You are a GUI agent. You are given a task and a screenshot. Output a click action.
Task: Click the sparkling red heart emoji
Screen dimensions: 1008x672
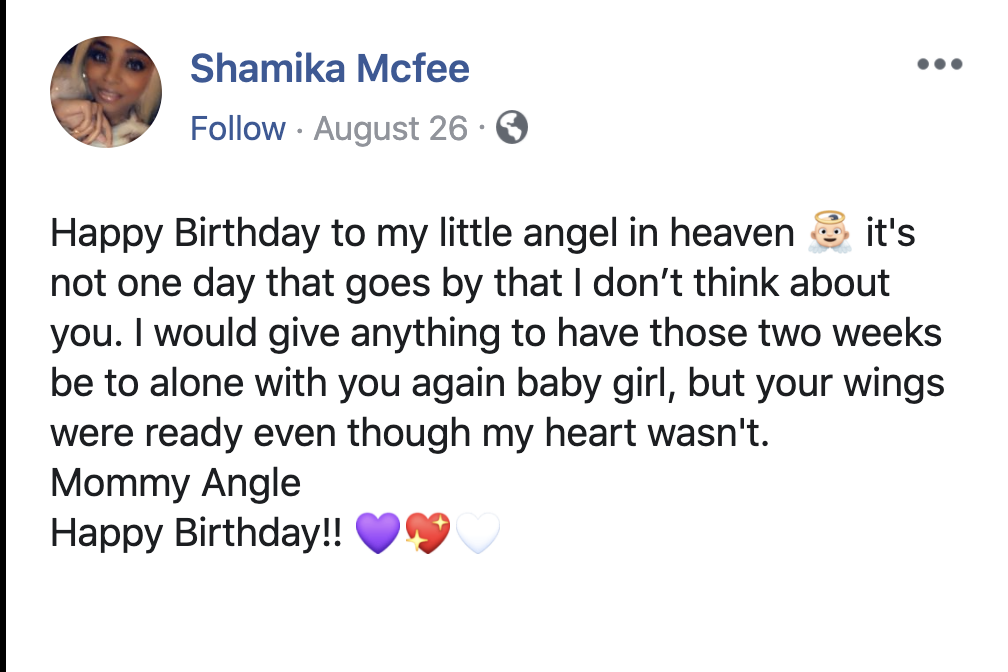[x=427, y=535]
